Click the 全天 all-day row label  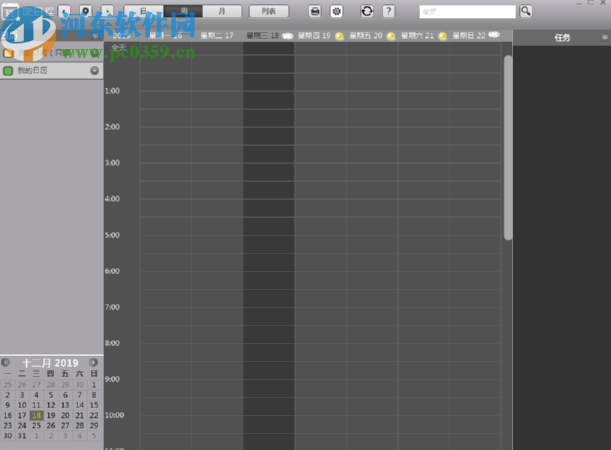point(118,47)
